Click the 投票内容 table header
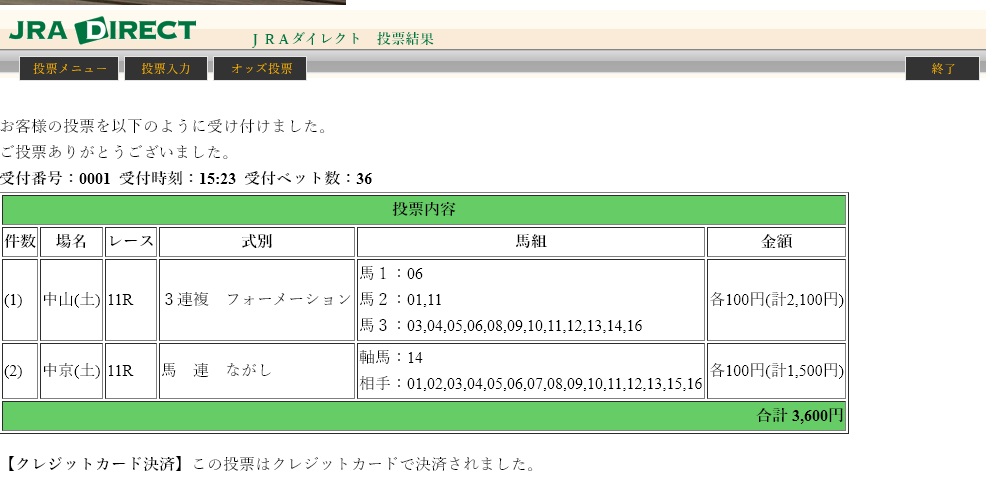 click(x=424, y=210)
